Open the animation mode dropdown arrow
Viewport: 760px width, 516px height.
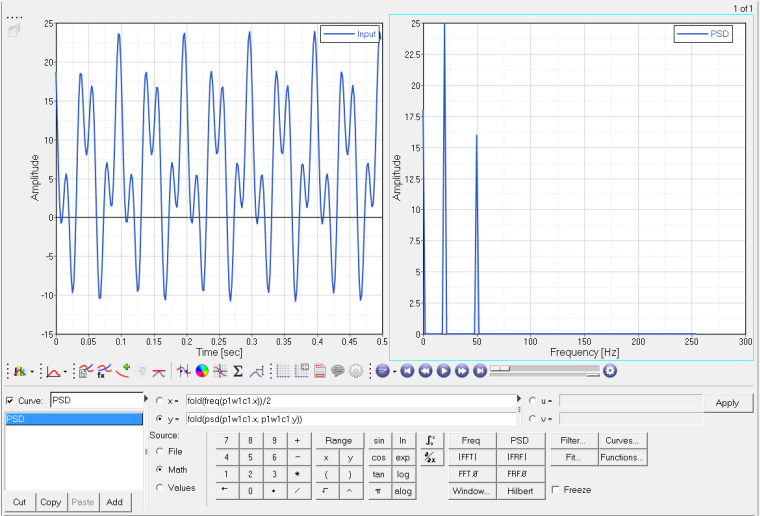click(x=396, y=372)
